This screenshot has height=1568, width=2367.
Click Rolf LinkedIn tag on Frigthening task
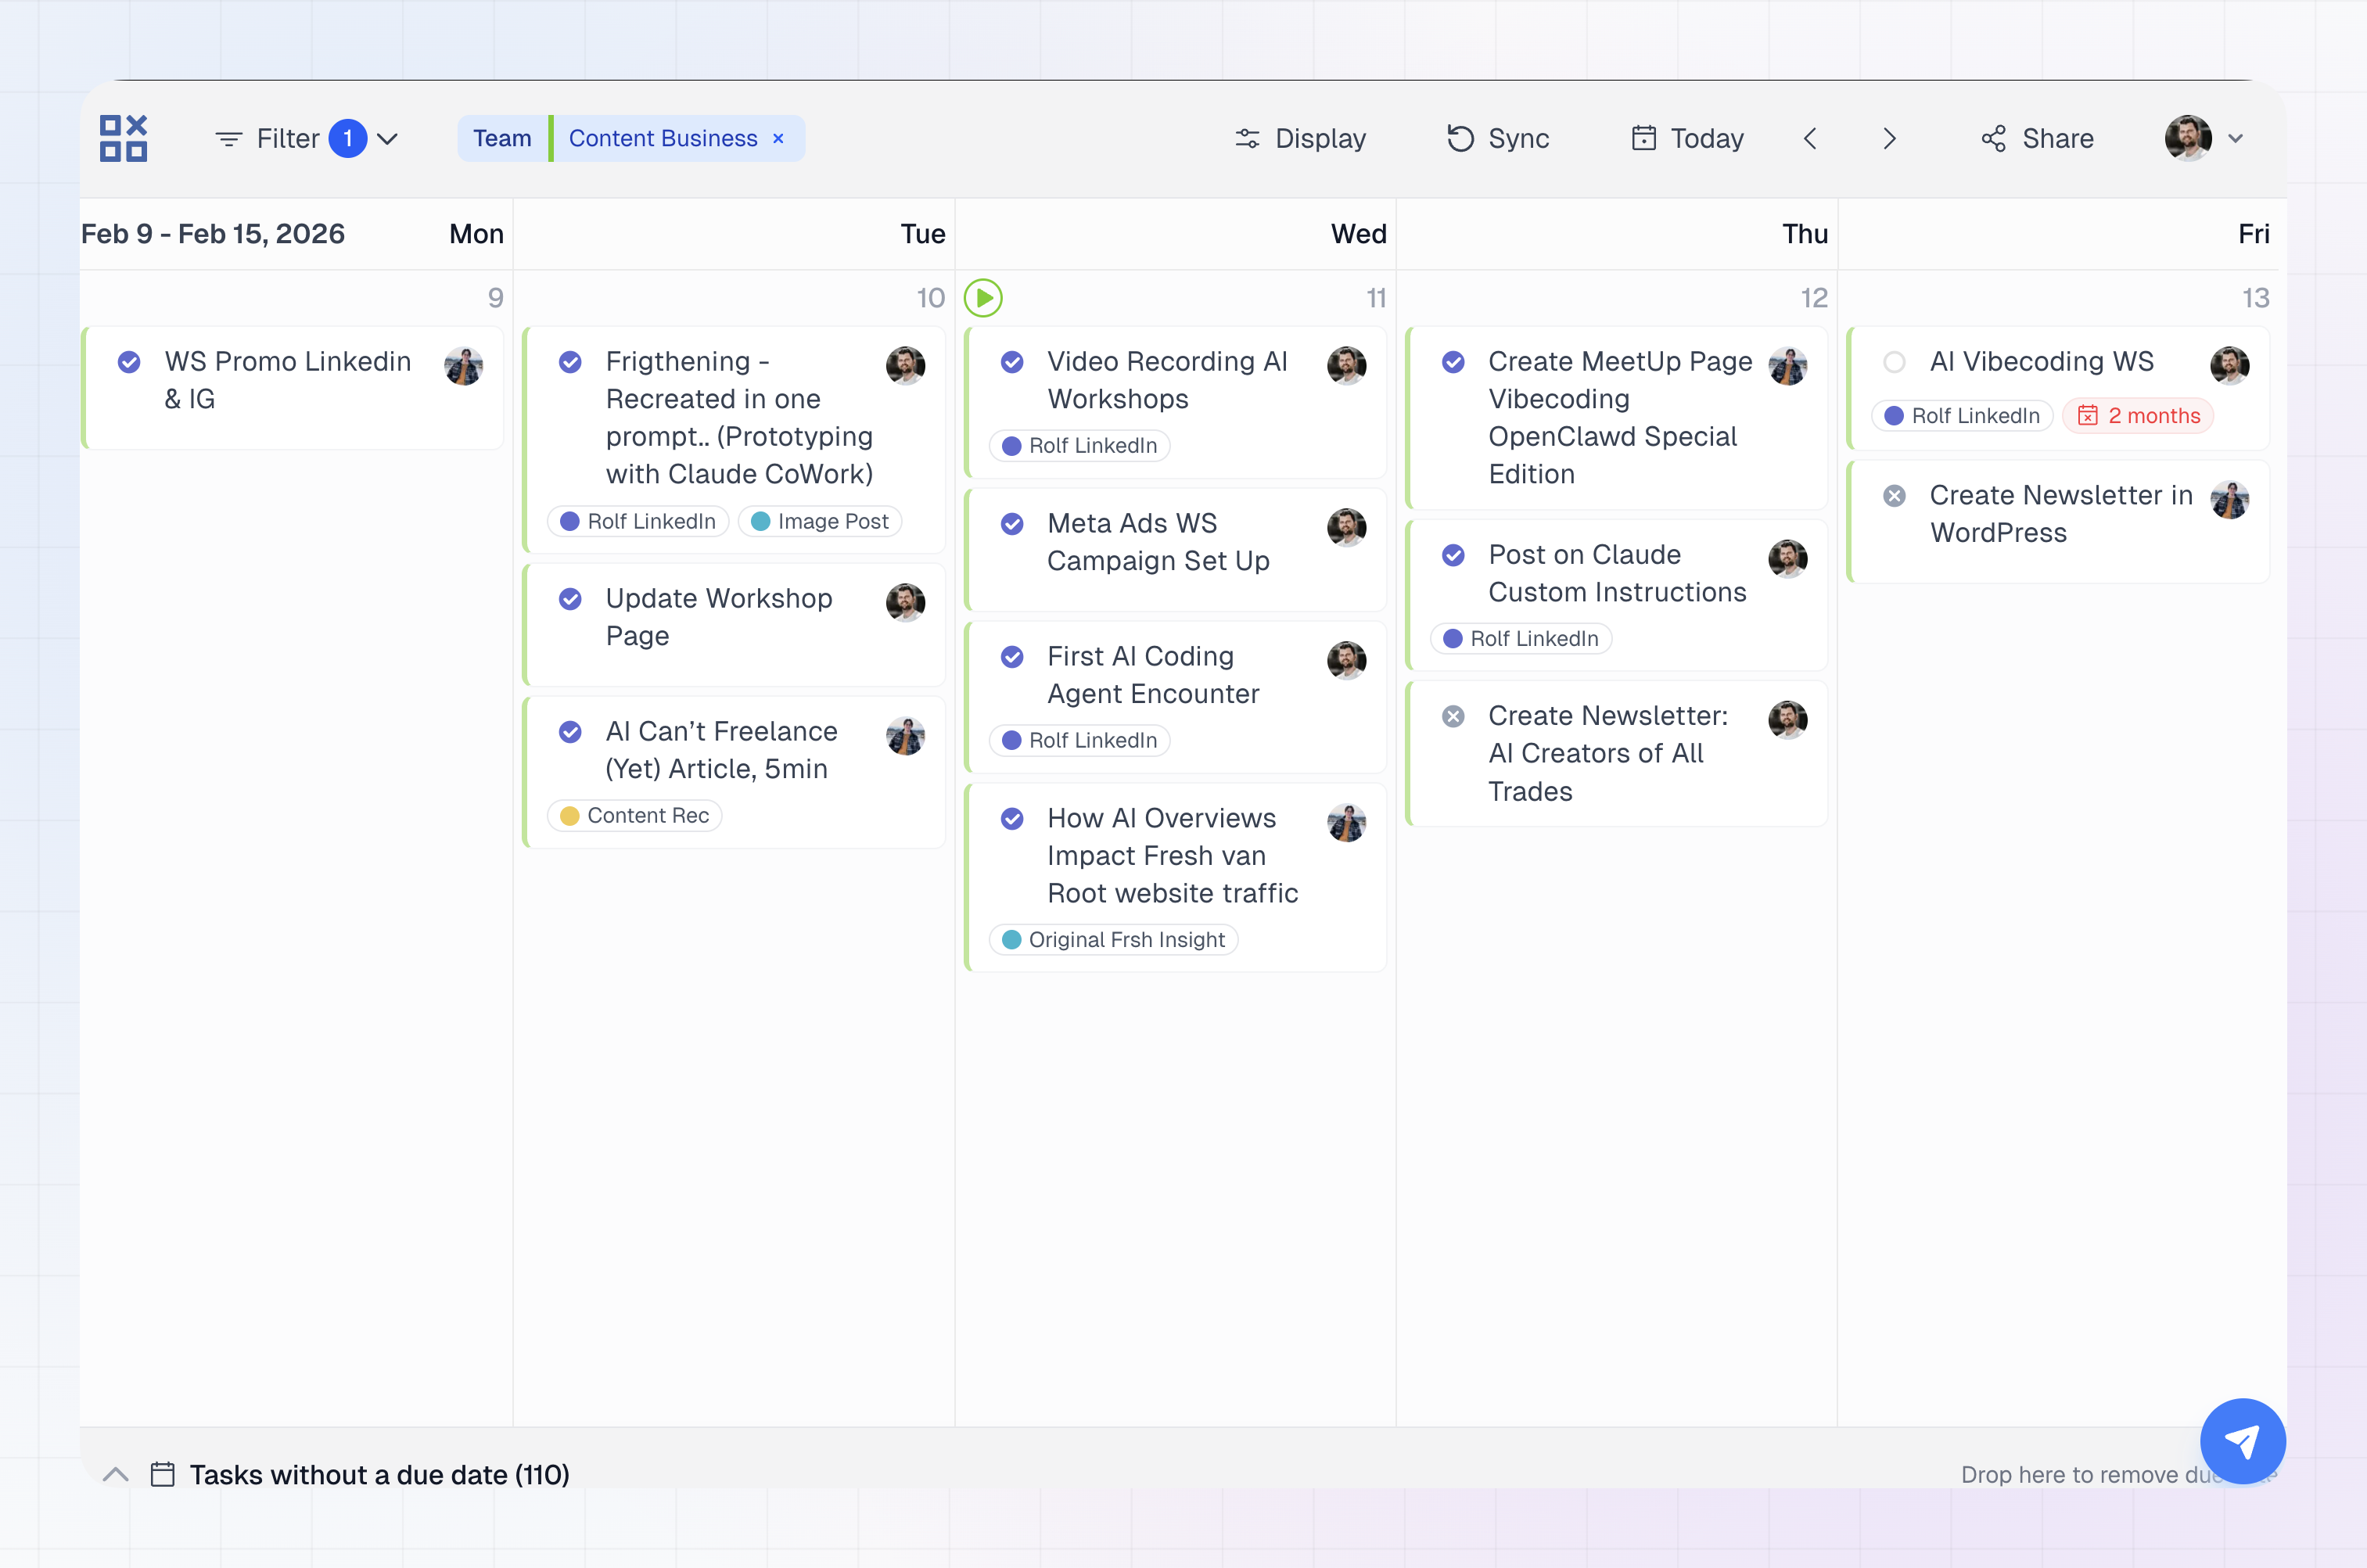click(x=638, y=522)
